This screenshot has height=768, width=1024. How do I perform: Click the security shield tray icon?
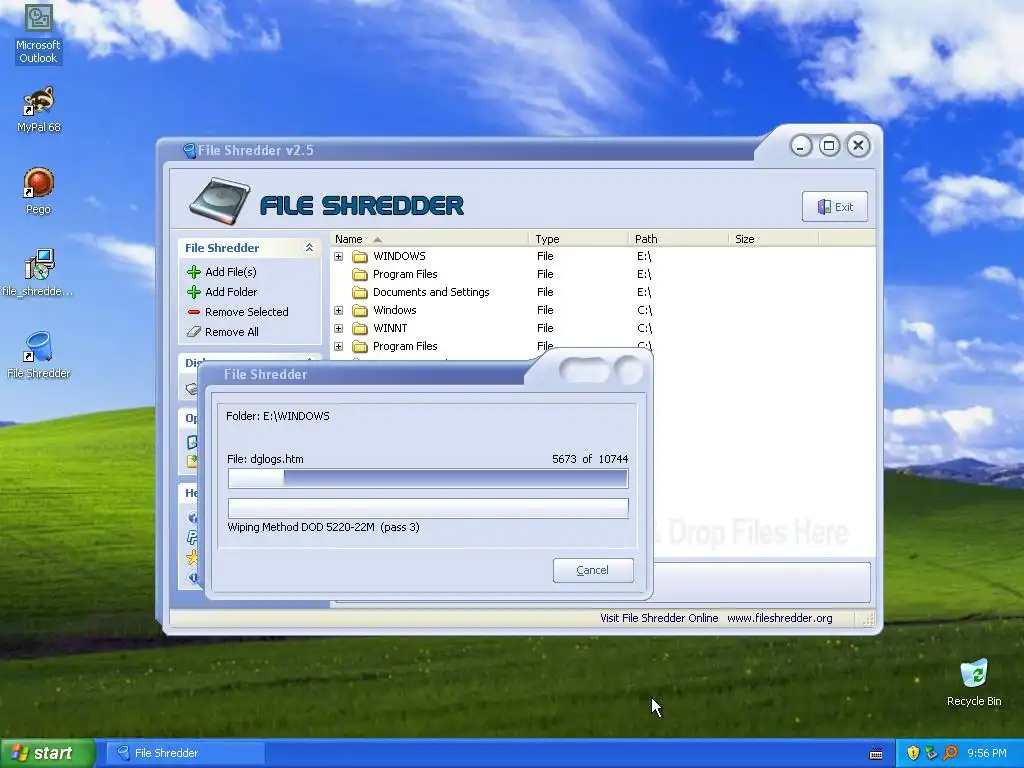(x=913, y=753)
